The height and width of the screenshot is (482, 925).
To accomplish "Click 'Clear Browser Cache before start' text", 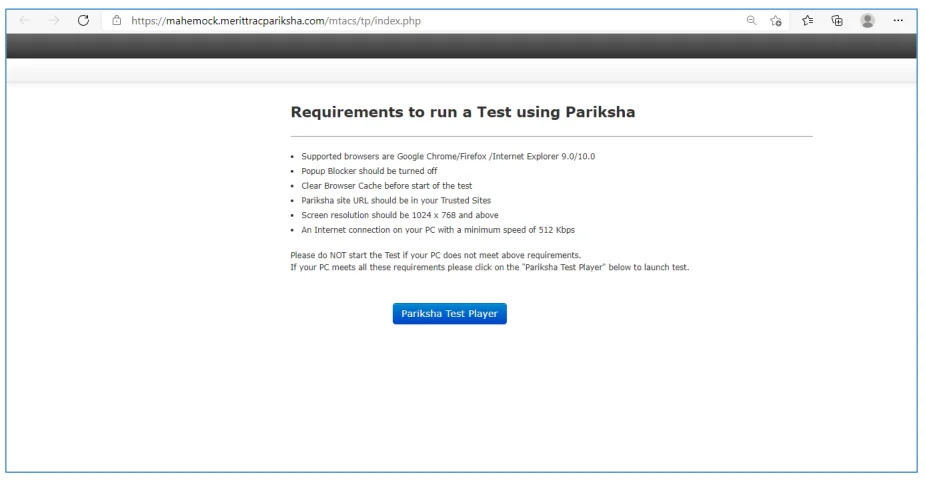I will [386, 186].
